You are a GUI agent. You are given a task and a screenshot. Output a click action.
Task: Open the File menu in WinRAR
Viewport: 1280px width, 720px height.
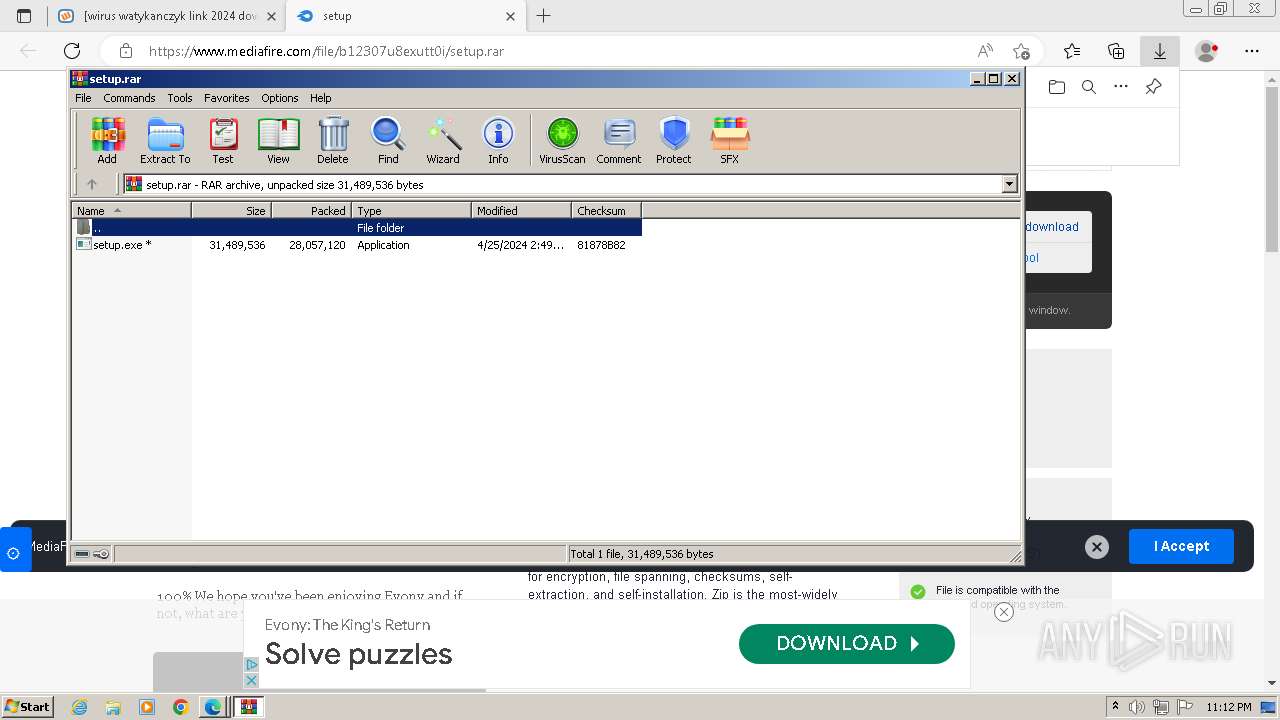83,98
